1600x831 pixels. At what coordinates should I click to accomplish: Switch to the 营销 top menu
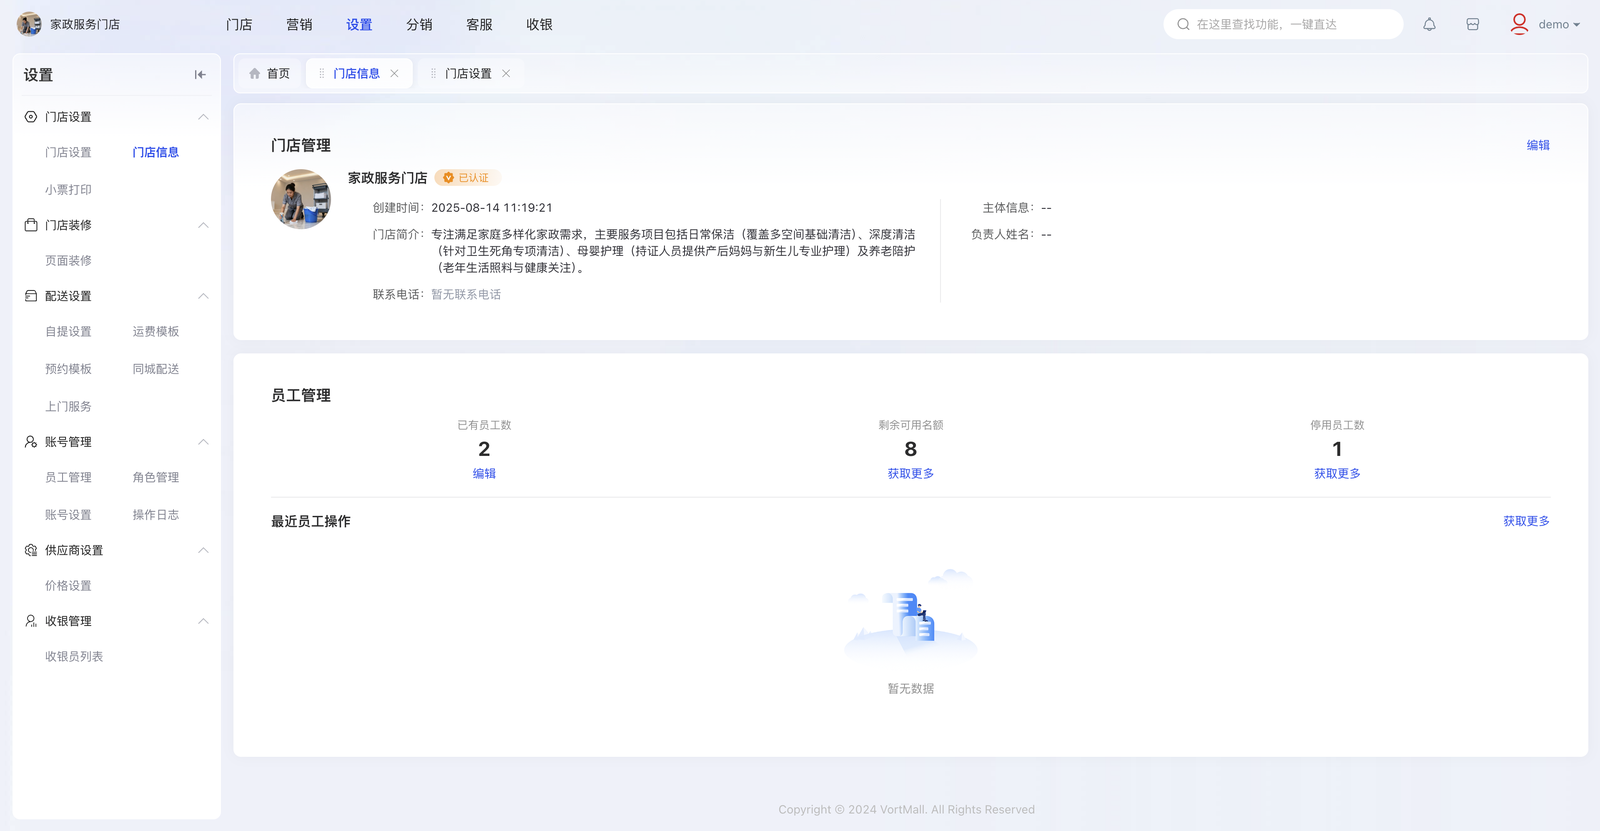tap(299, 25)
